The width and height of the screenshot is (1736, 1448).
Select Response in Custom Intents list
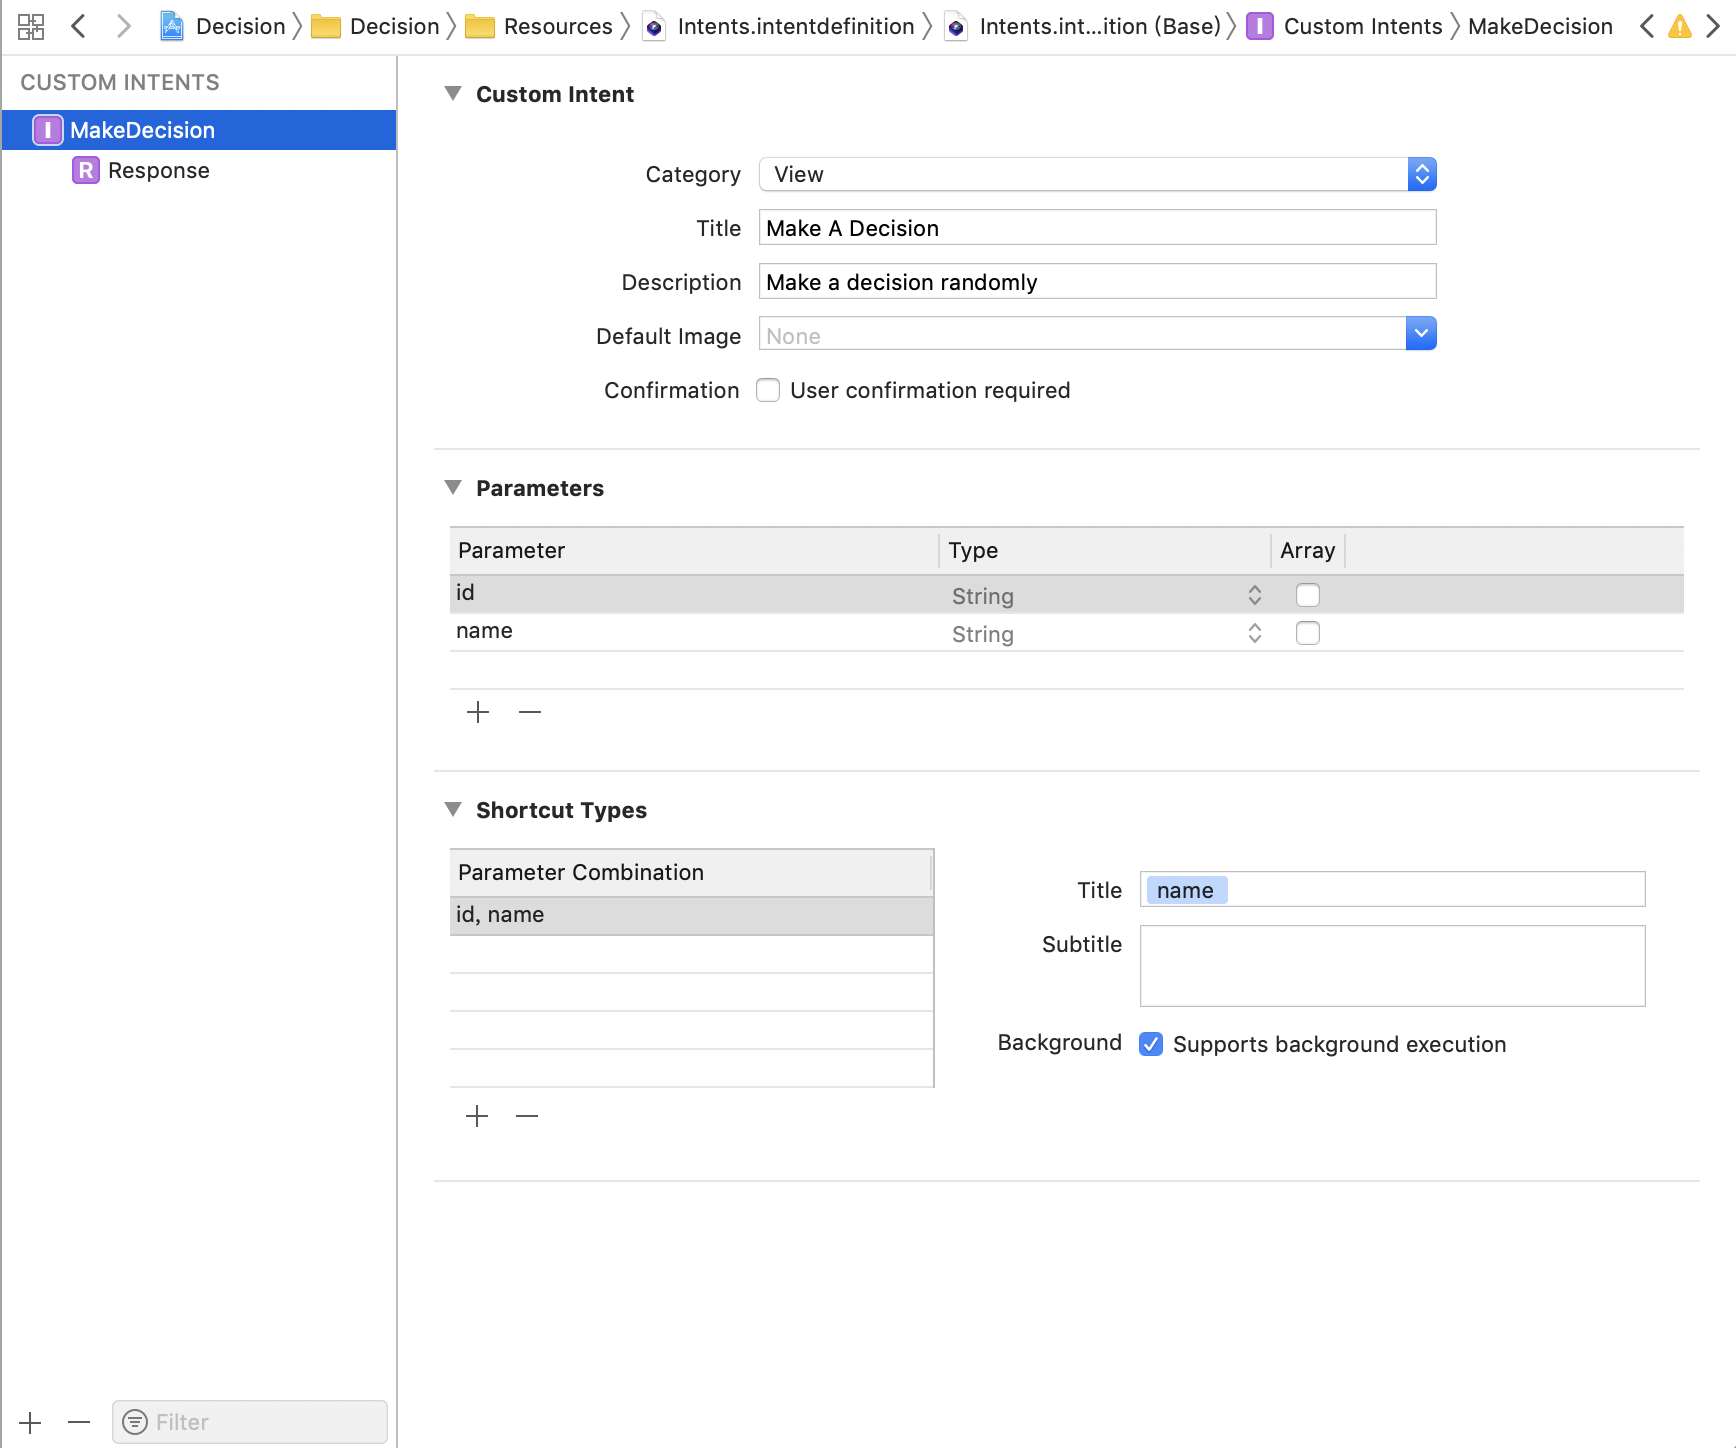point(158,171)
